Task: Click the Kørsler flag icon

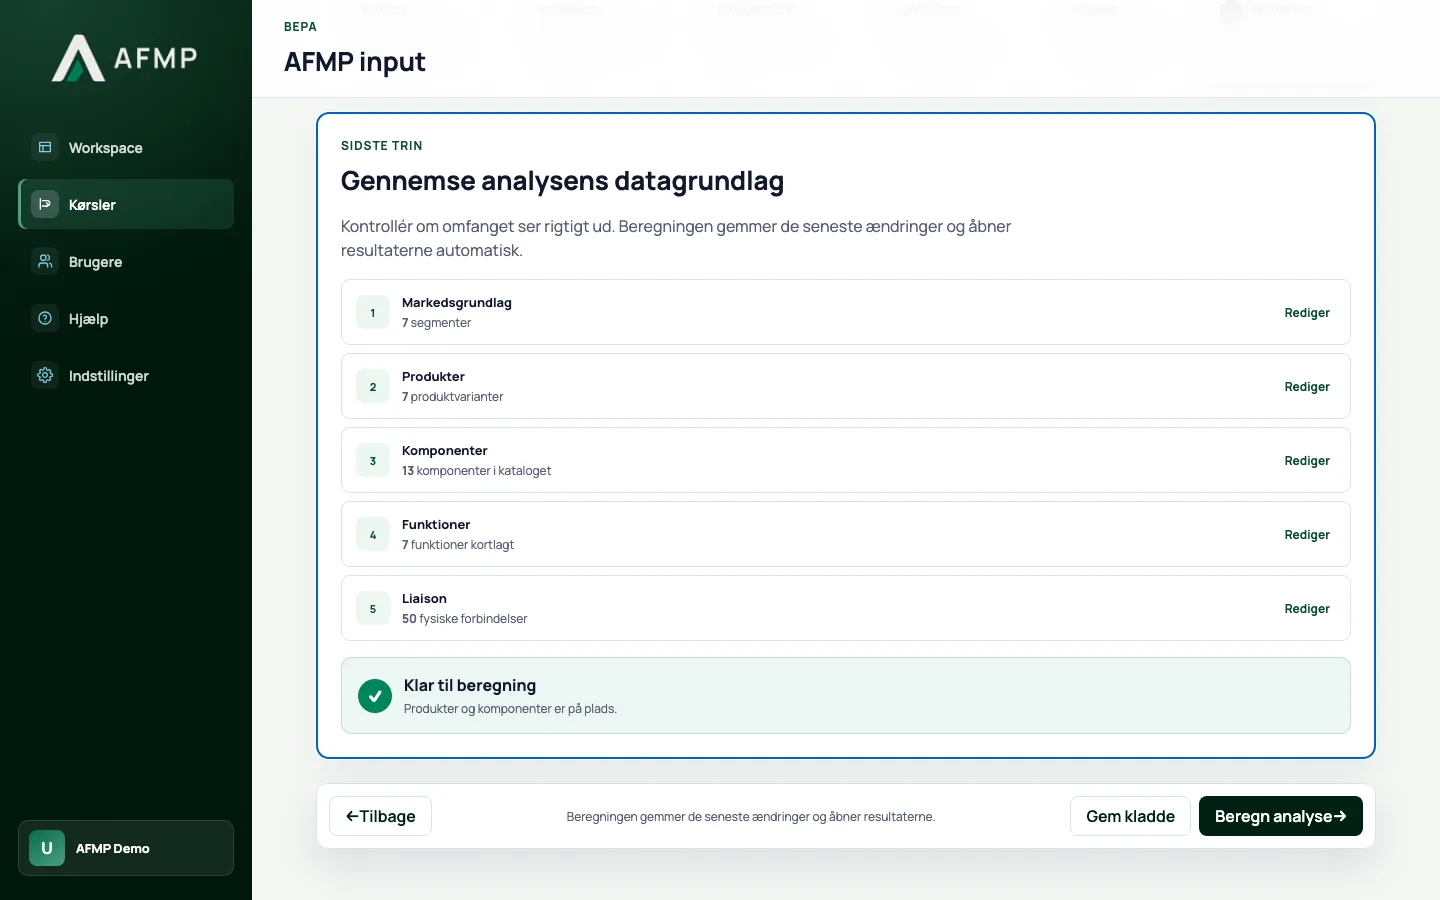Action: coord(45,204)
